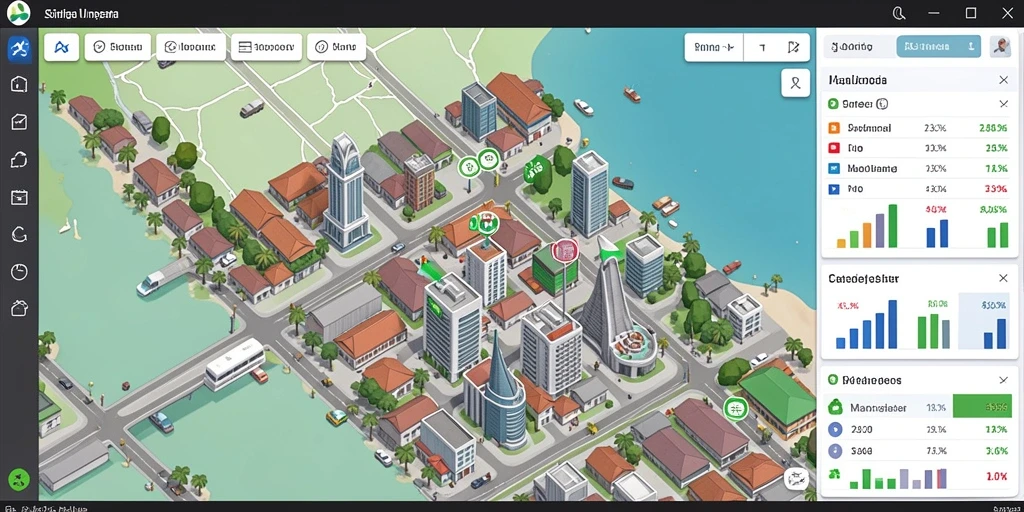
Task: Click the person pin button below map toolbar
Action: [x=795, y=83]
